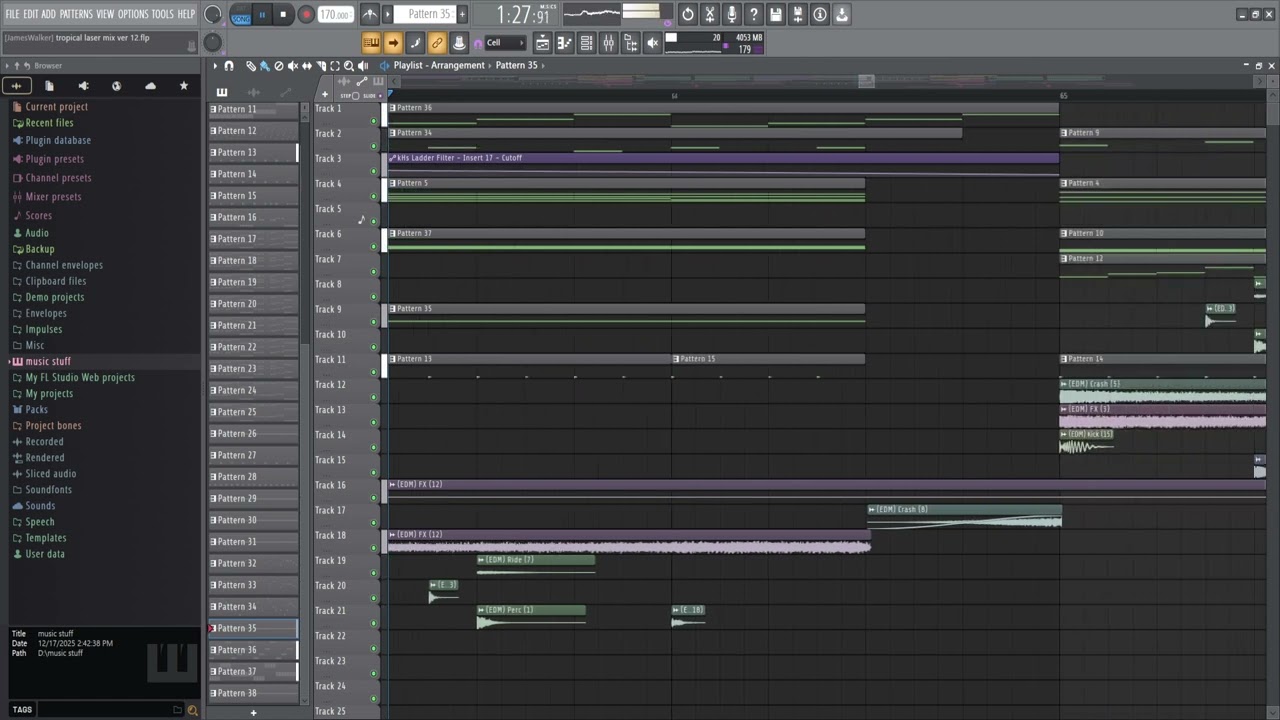Image resolution: width=1280 pixels, height=720 pixels.
Task: Toggle the step edit arrow button
Action: [x=393, y=43]
